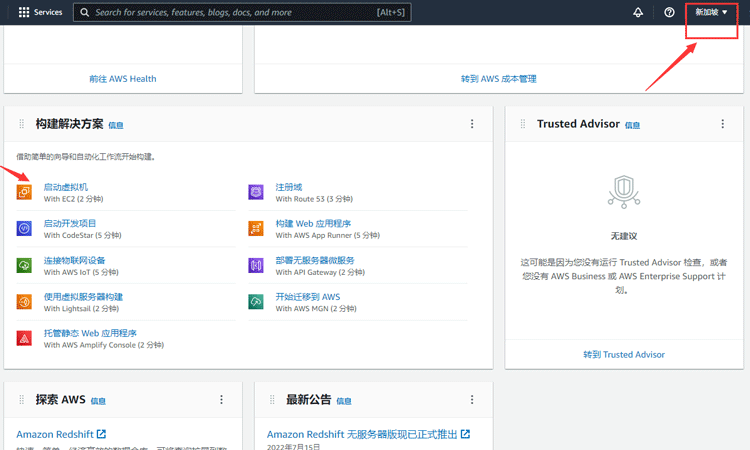Click the CodeStar blue icon

click(x=24, y=229)
